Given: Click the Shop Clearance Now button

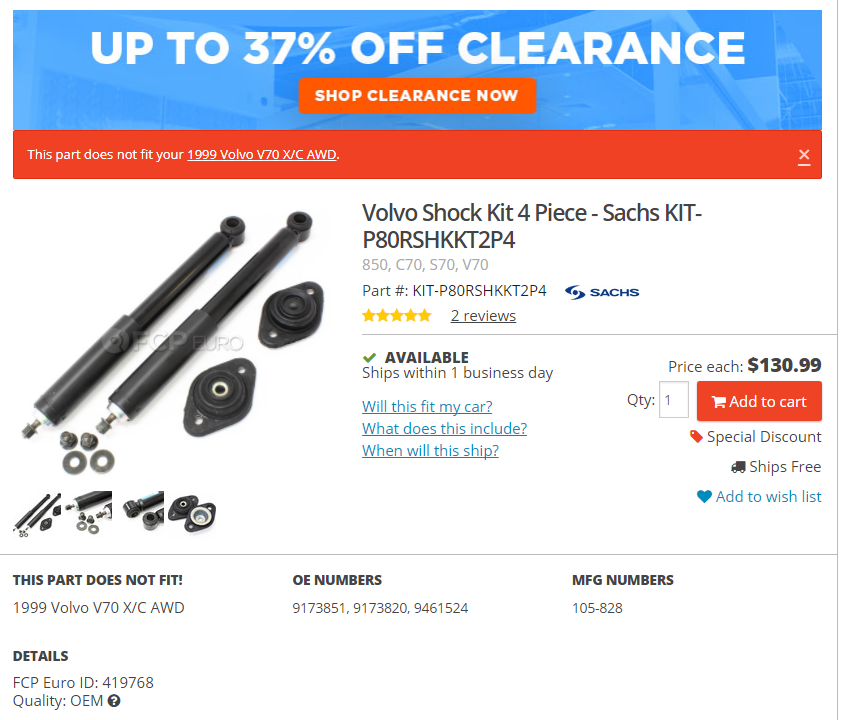Looking at the screenshot, I should point(417,96).
